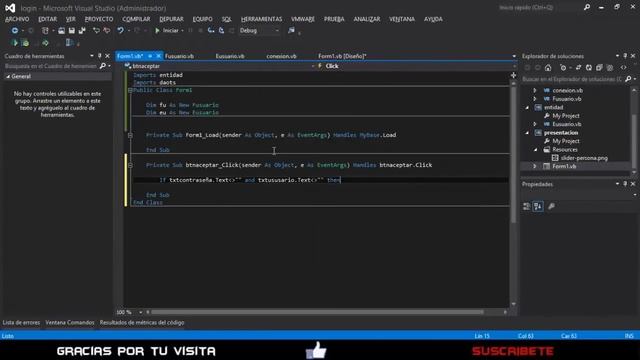
Task: Collapse the Public Class Form1 code block
Action: (130, 90)
